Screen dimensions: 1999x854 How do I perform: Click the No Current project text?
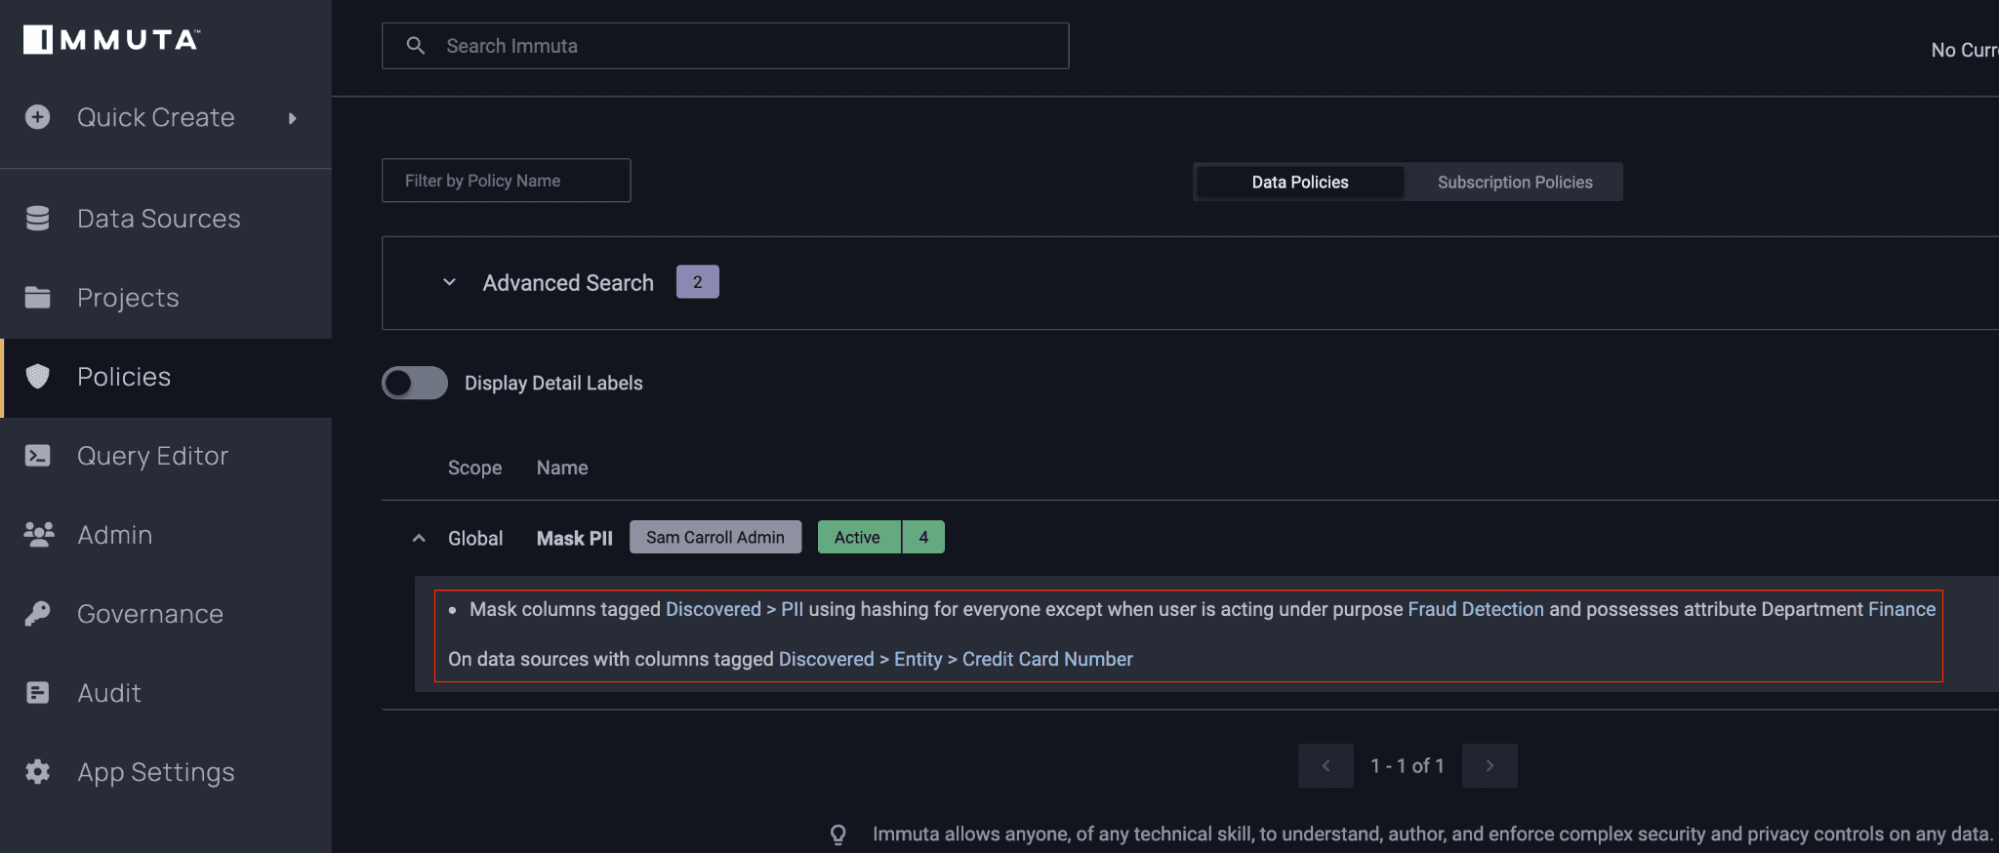[x=1964, y=50]
